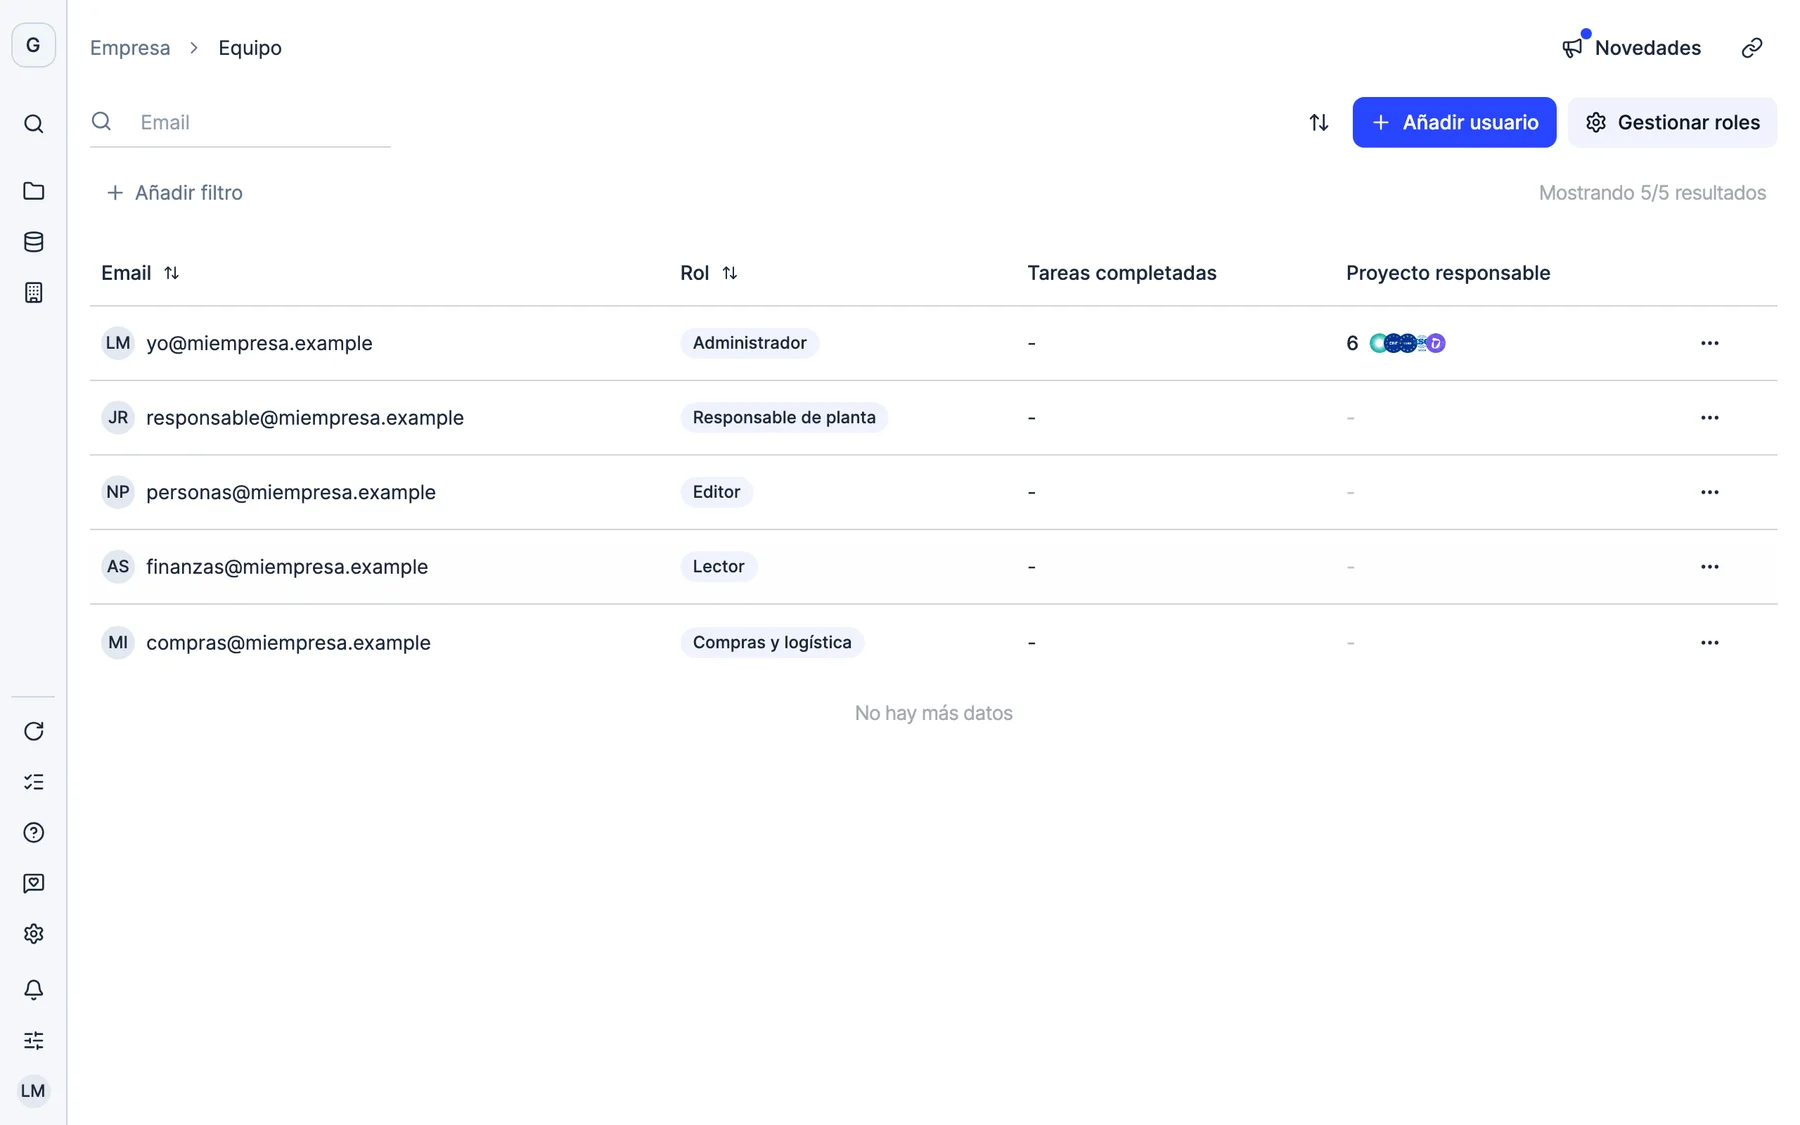This screenshot has width=1800, height=1125.
Task: Click the Proyecto responsable column header
Action: click(1447, 273)
